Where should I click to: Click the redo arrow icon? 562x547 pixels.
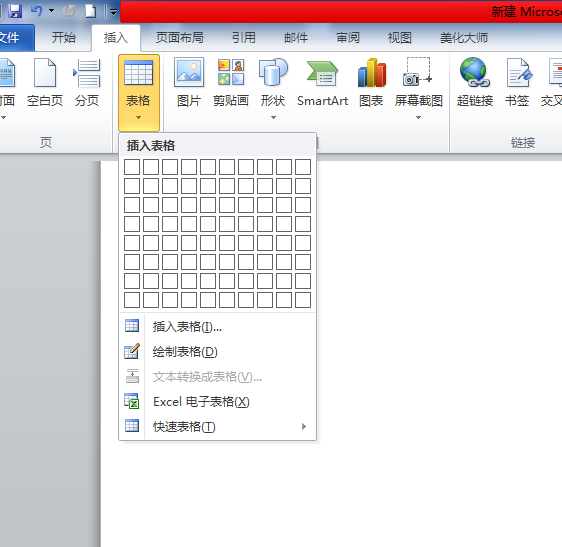[69, 11]
